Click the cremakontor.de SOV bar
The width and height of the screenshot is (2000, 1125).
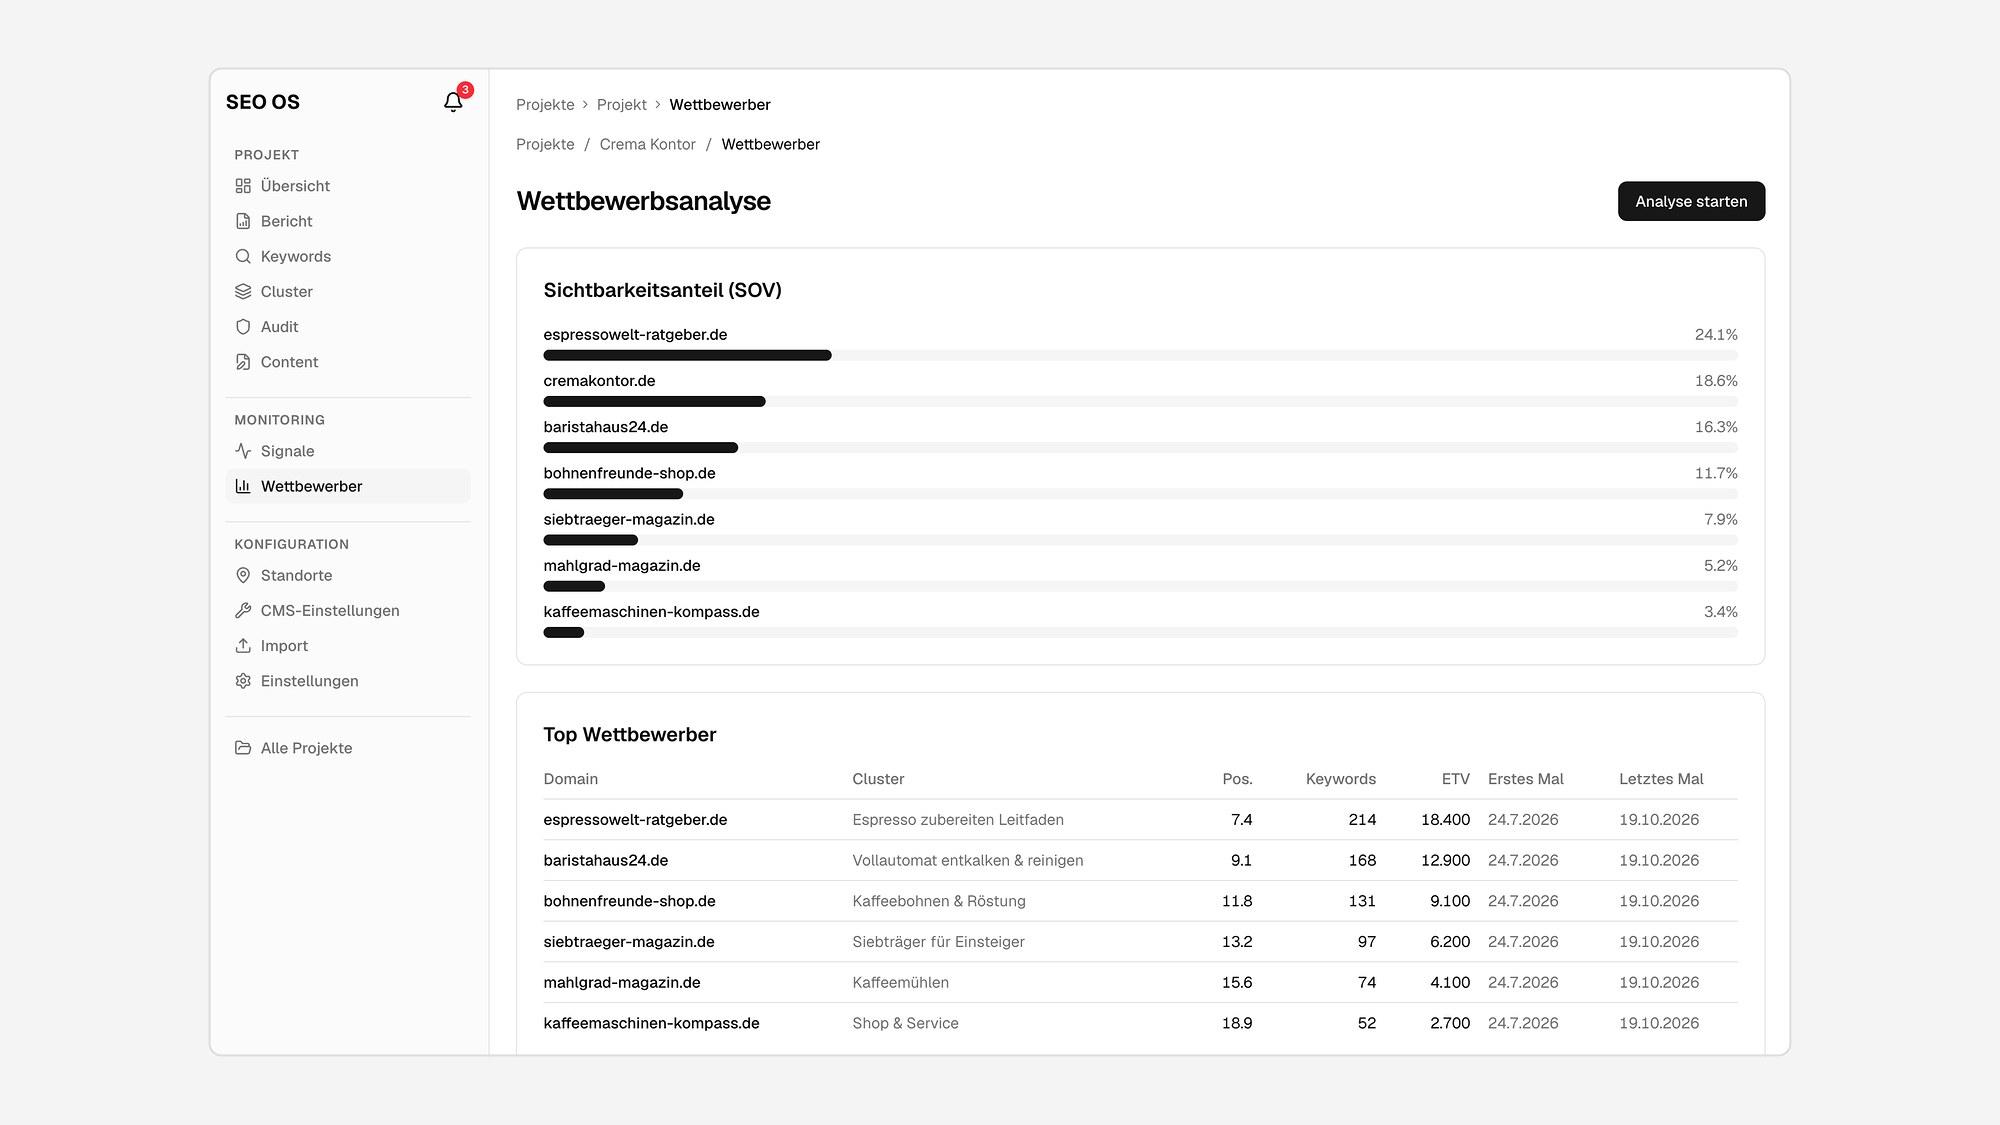1140,401
